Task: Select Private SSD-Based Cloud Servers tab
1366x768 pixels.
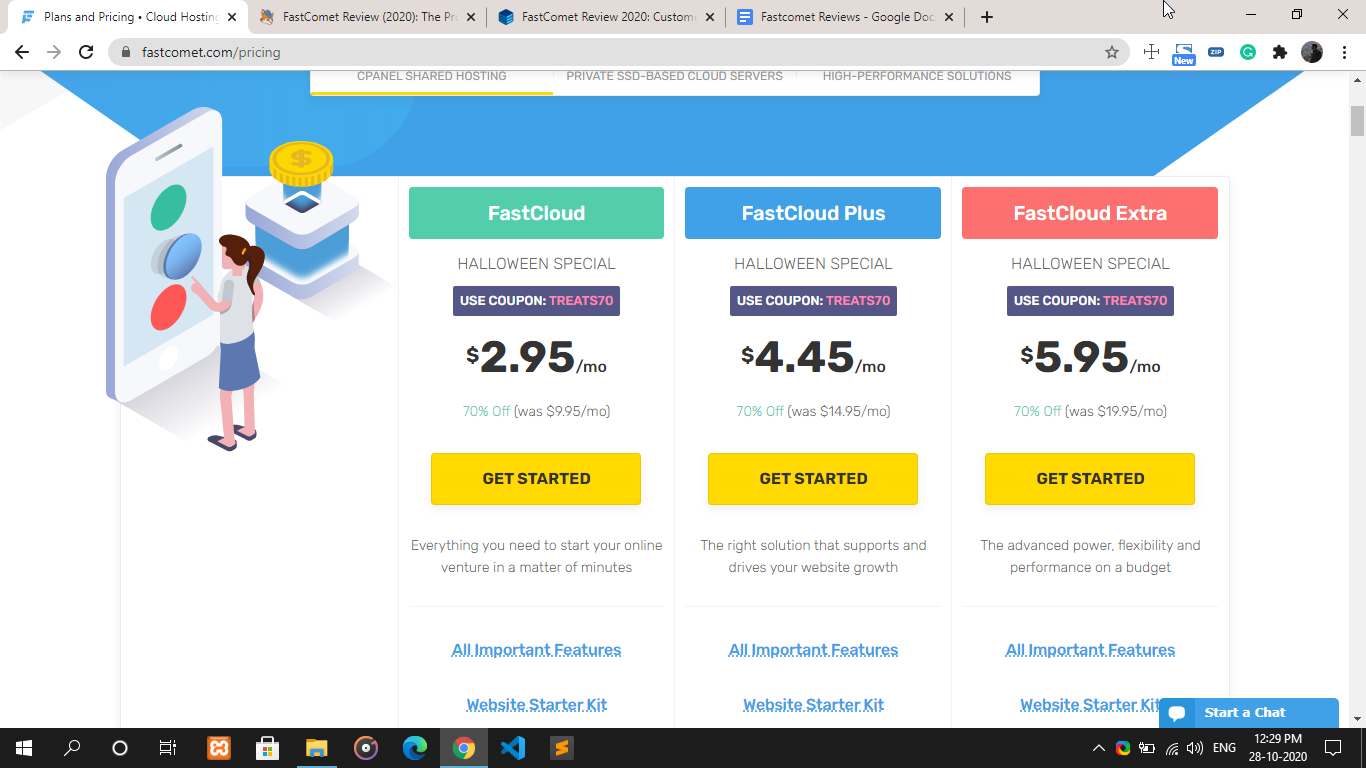Action: 675,77
